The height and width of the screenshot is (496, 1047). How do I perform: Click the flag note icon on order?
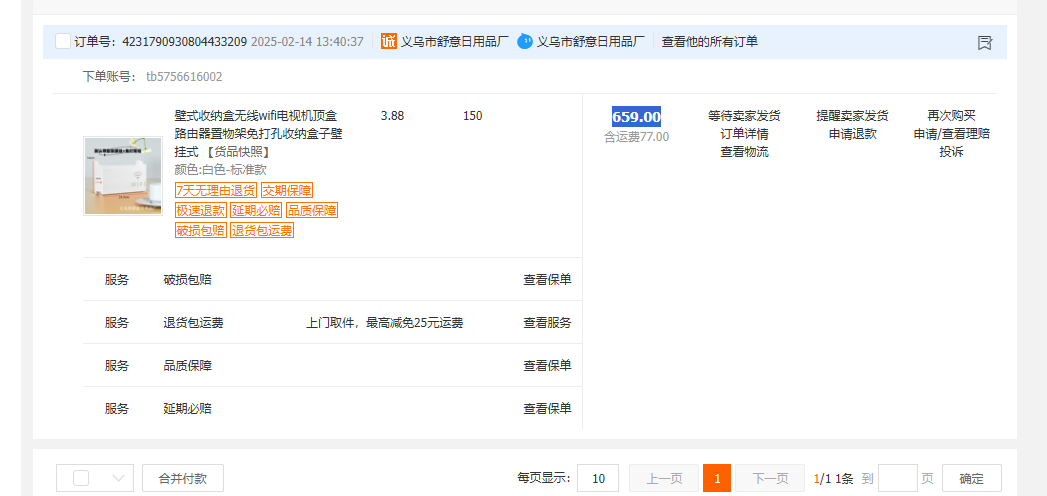pyautogui.click(x=984, y=42)
